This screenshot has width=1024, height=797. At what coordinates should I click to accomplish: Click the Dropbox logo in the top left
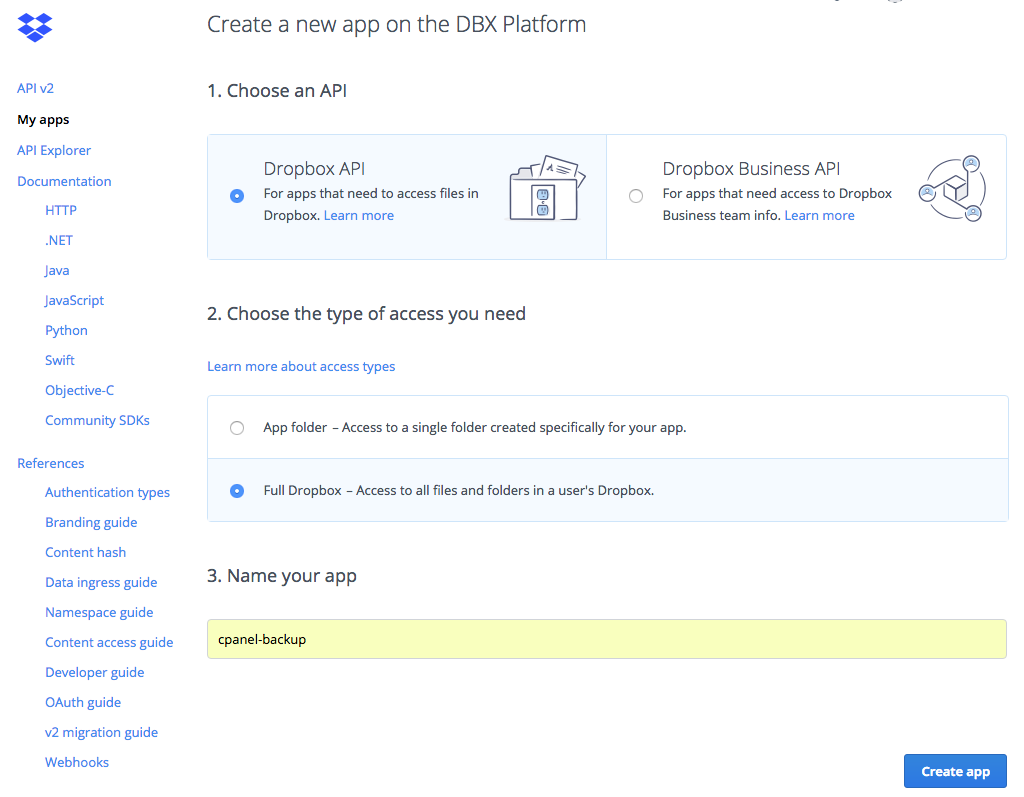34,27
